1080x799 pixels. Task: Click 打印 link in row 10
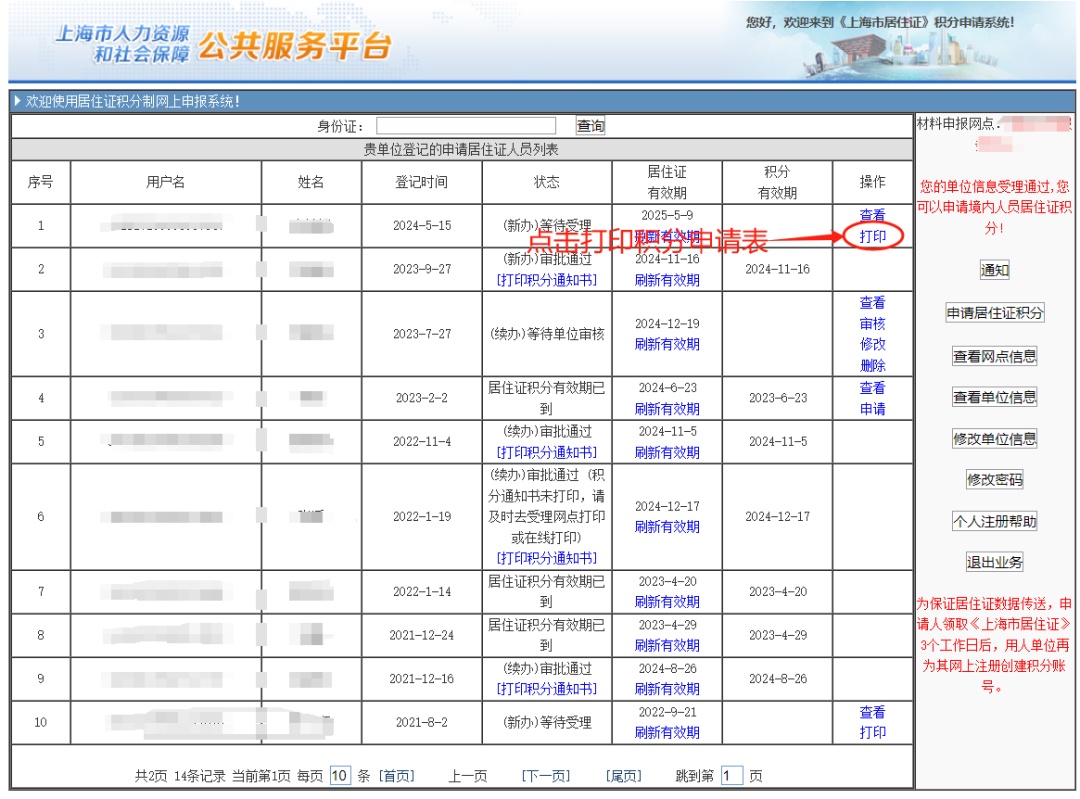tap(872, 733)
